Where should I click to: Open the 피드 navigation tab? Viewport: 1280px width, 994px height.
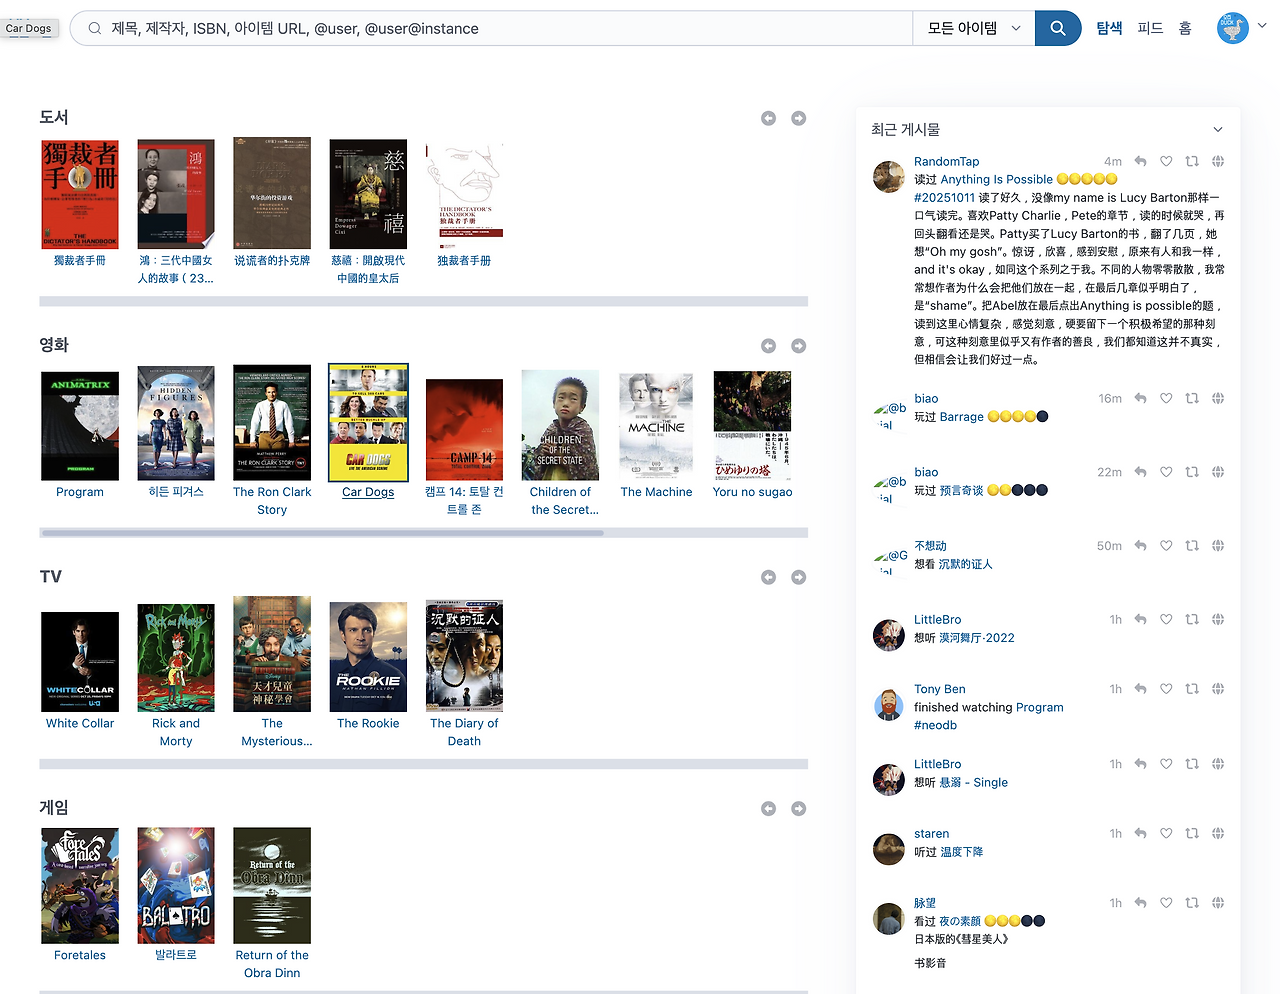click(1150, 28)
